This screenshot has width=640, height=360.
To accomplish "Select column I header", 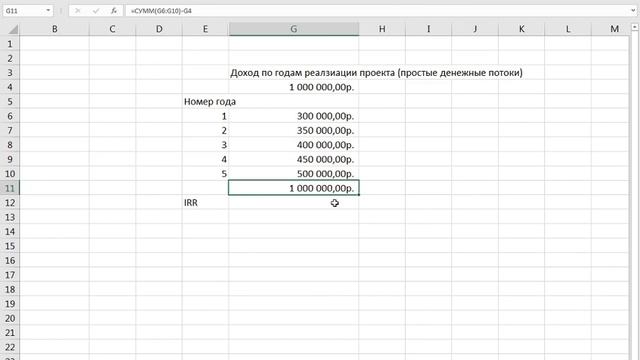I will (429, 29).
